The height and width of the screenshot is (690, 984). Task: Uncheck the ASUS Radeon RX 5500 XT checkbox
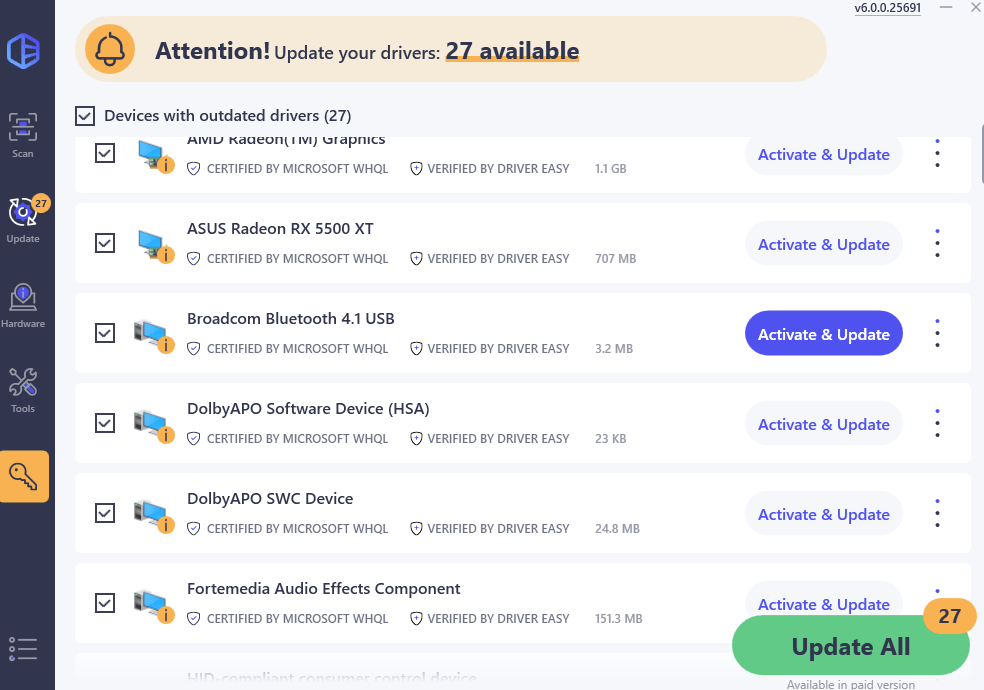[105, 243]
